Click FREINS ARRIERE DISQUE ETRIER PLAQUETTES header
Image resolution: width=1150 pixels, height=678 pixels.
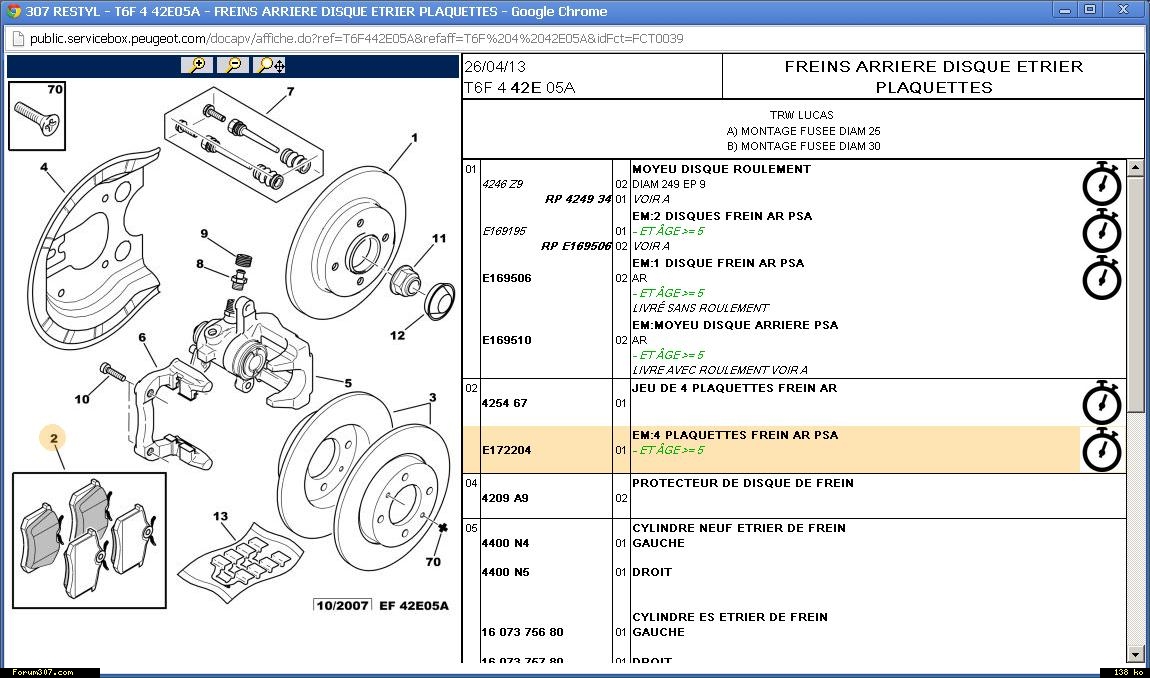pyautogui.click(x=934, y=76)
